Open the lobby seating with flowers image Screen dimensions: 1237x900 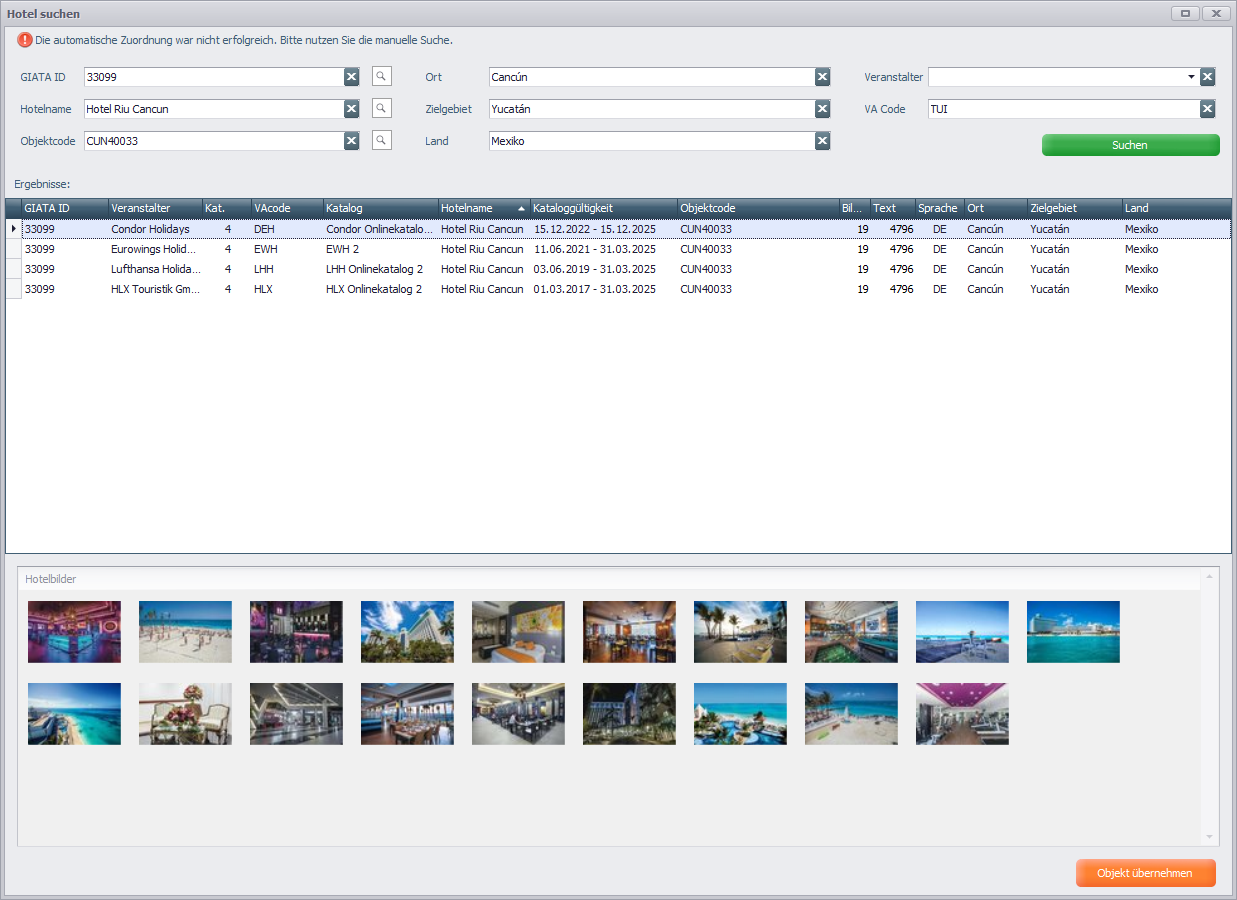point(185,714)
